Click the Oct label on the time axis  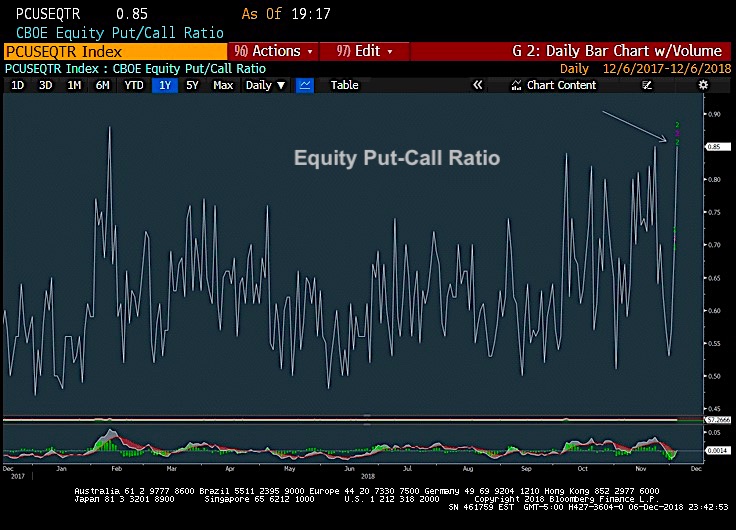click(x=582, y=469)
